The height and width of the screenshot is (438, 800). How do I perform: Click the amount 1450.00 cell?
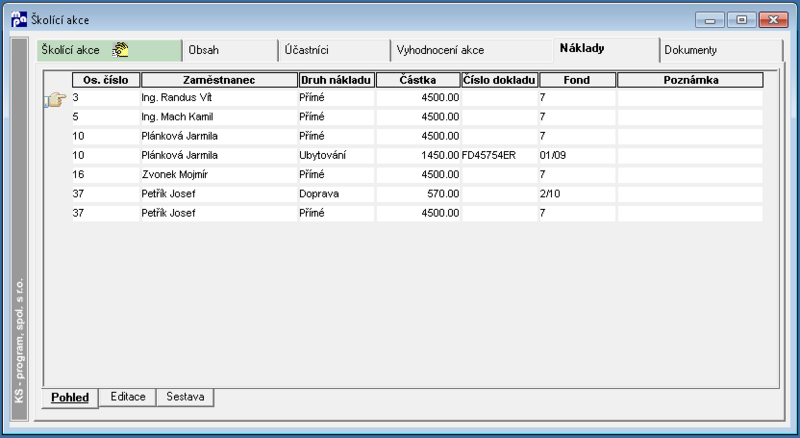click(418, 155)
